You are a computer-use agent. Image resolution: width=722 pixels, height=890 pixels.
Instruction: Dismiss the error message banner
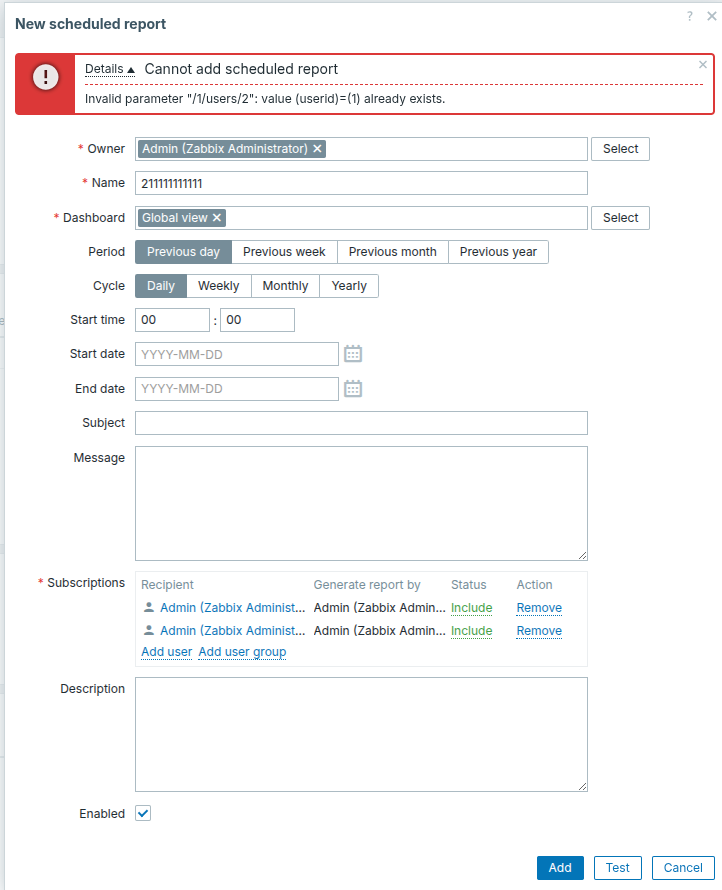(702, 65)
